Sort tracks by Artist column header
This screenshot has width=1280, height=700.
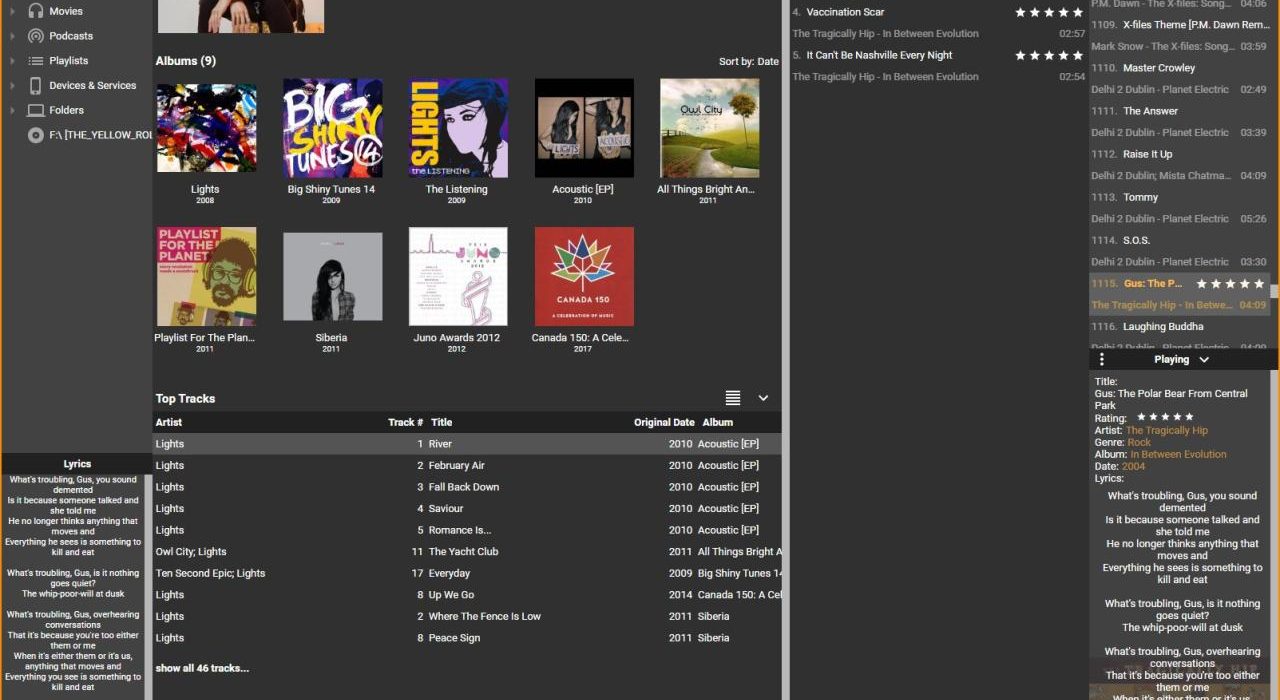pyautogui.click(x=169, y=422)
